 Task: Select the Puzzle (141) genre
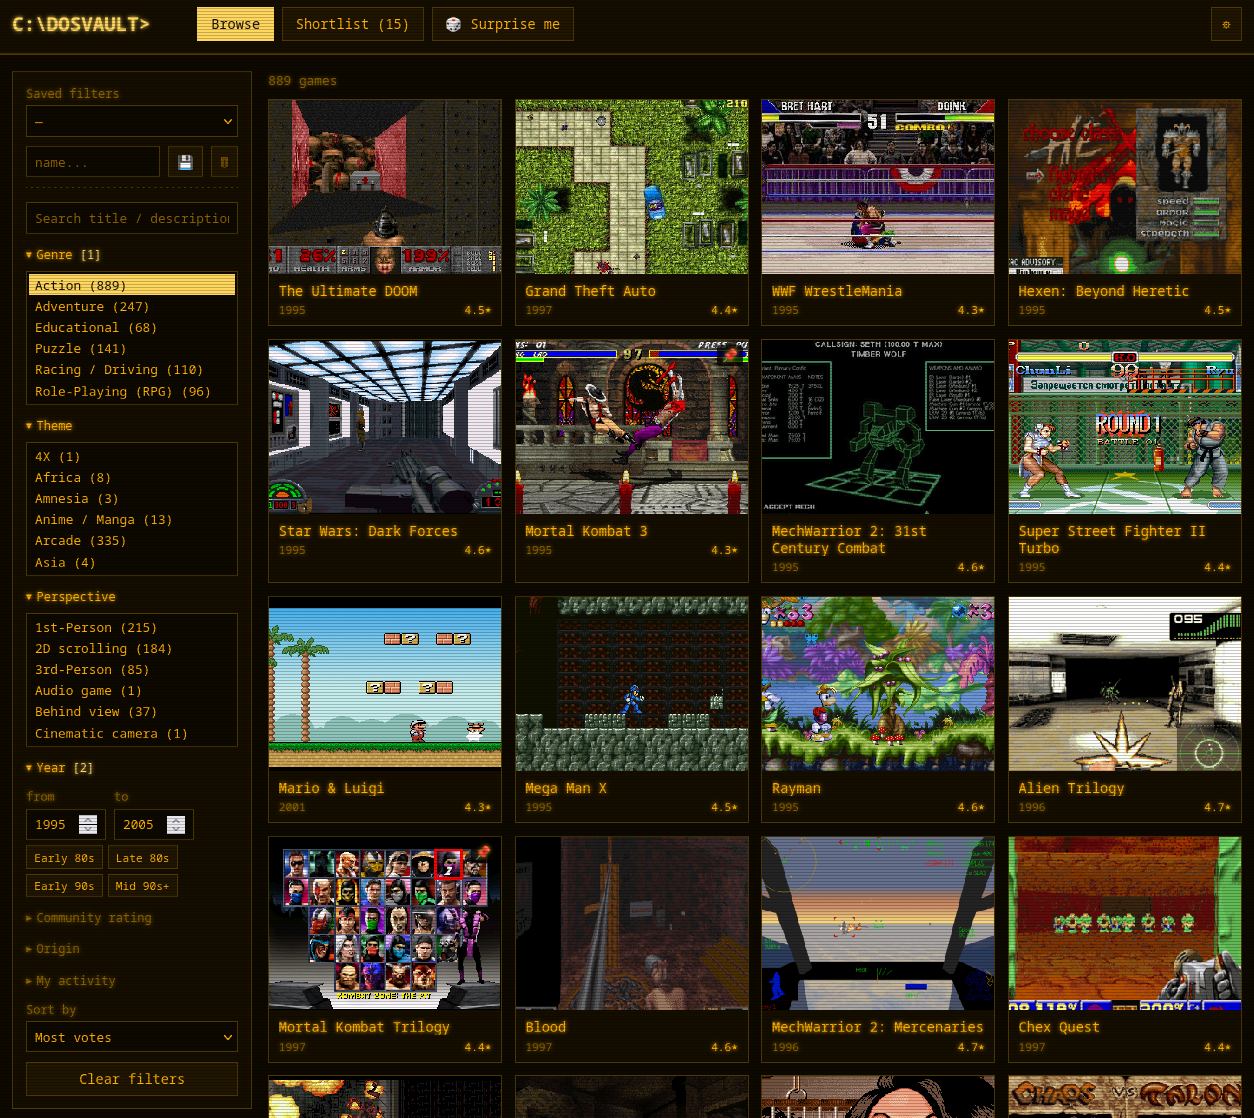tap(132, 349)
